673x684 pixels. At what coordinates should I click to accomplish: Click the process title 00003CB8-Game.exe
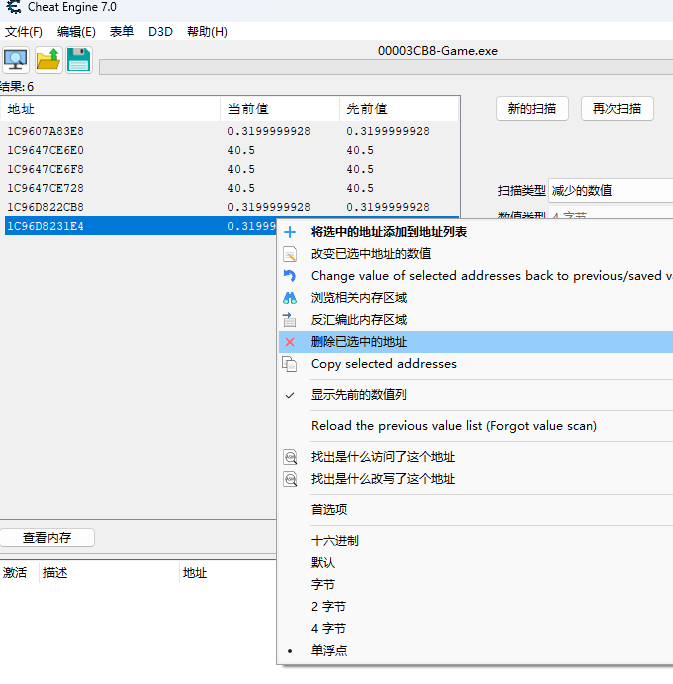tap(437, 51)
